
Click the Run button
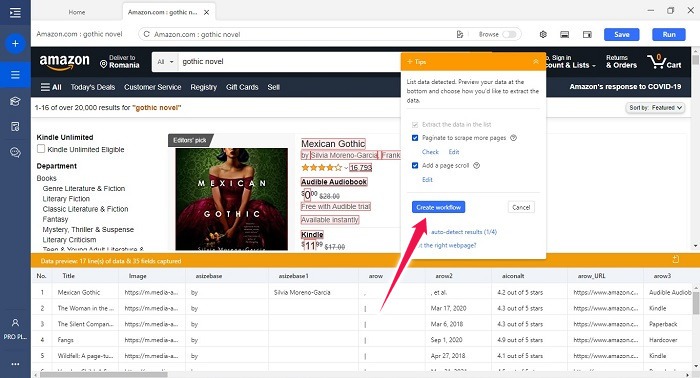[x=669, y=34]
